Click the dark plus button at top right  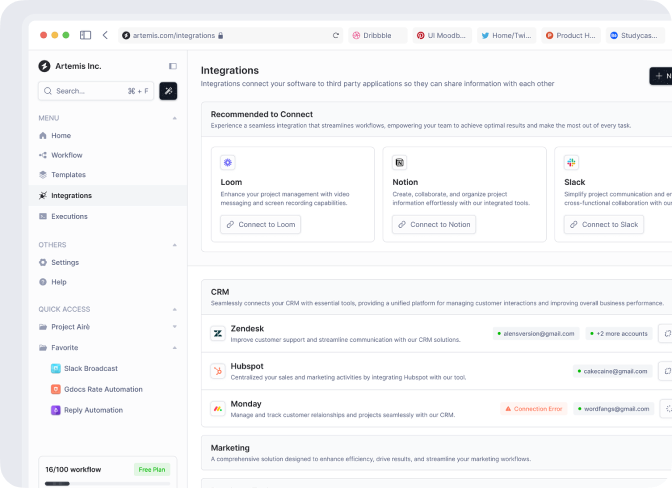pyautogui.click(x=661, y=76)
